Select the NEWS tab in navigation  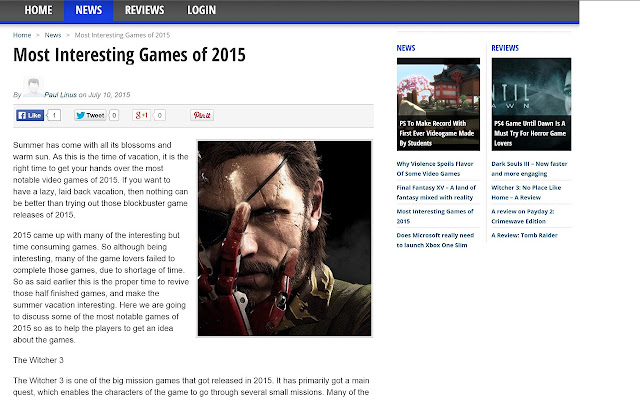[x=89, y=10]
